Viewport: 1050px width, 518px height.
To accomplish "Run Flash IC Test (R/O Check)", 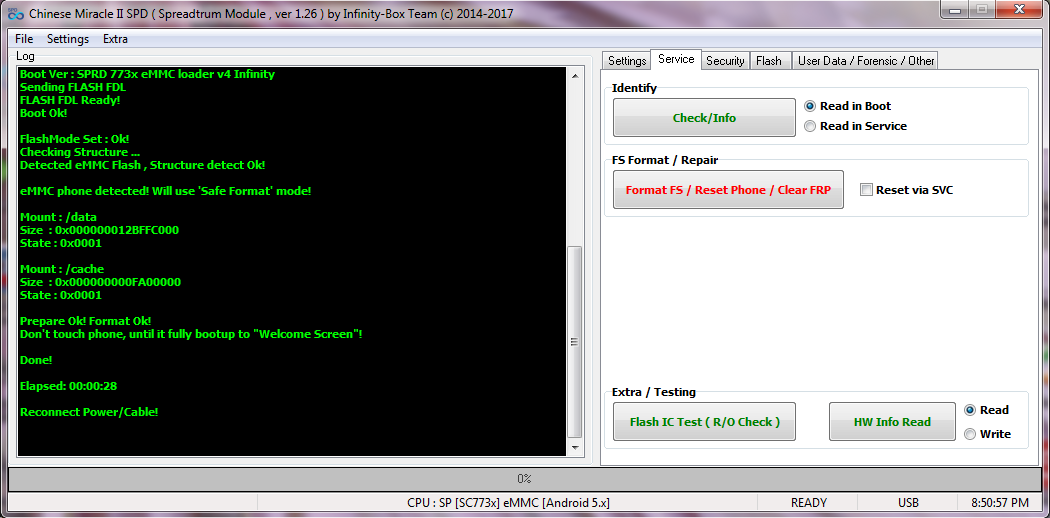I will [x=704, y=422].
